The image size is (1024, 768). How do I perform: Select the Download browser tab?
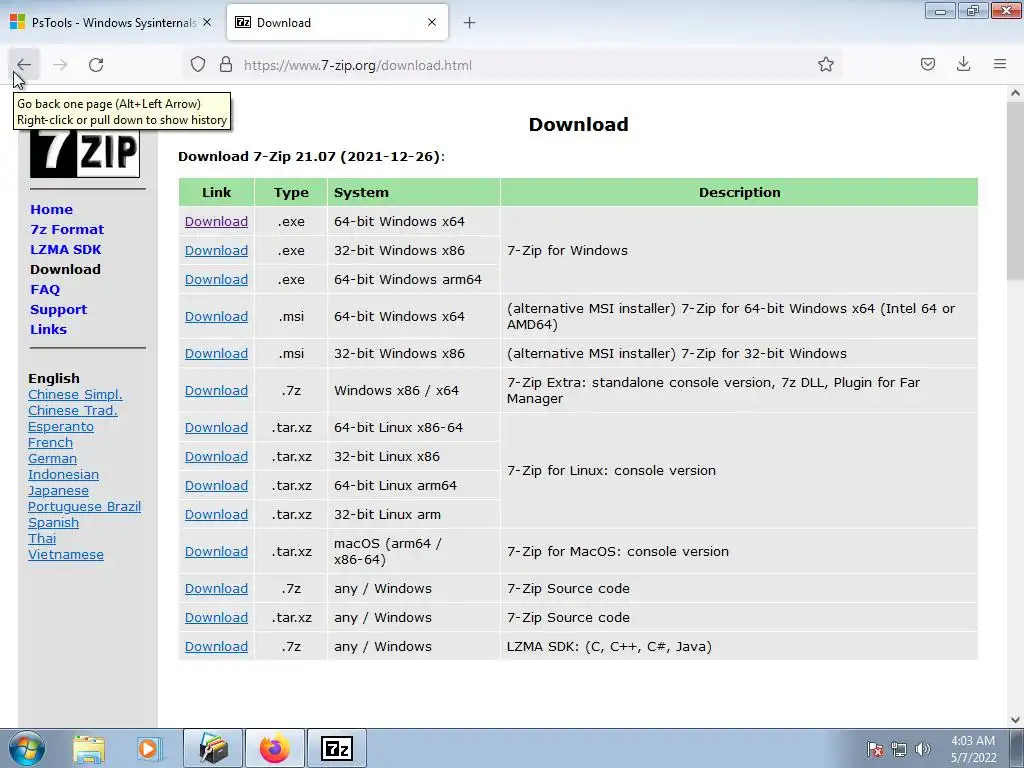point(337,22)
